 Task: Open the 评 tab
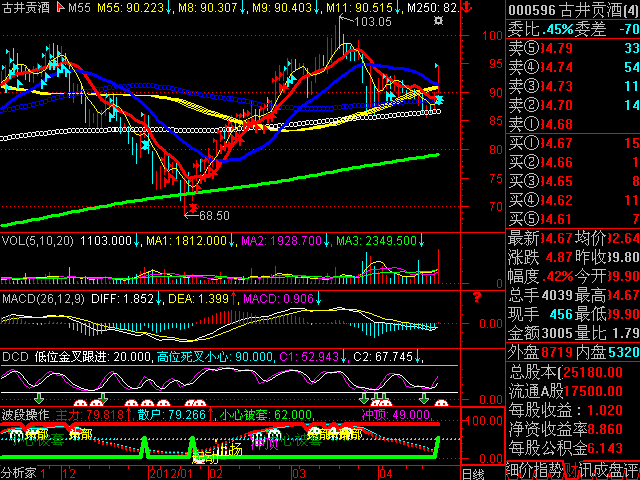pyautogui.click(x=629, y=469)
